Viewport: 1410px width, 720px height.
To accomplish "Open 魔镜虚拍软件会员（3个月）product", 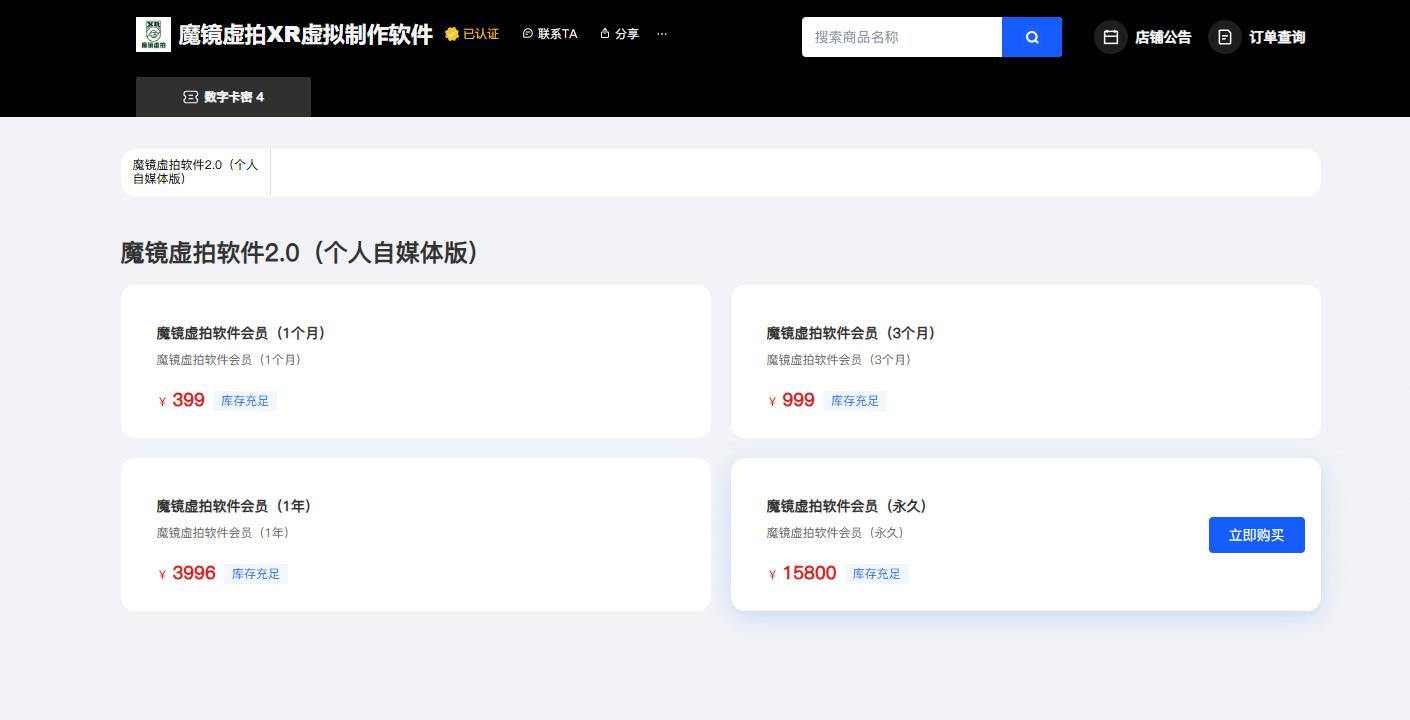I will 1025,361.
